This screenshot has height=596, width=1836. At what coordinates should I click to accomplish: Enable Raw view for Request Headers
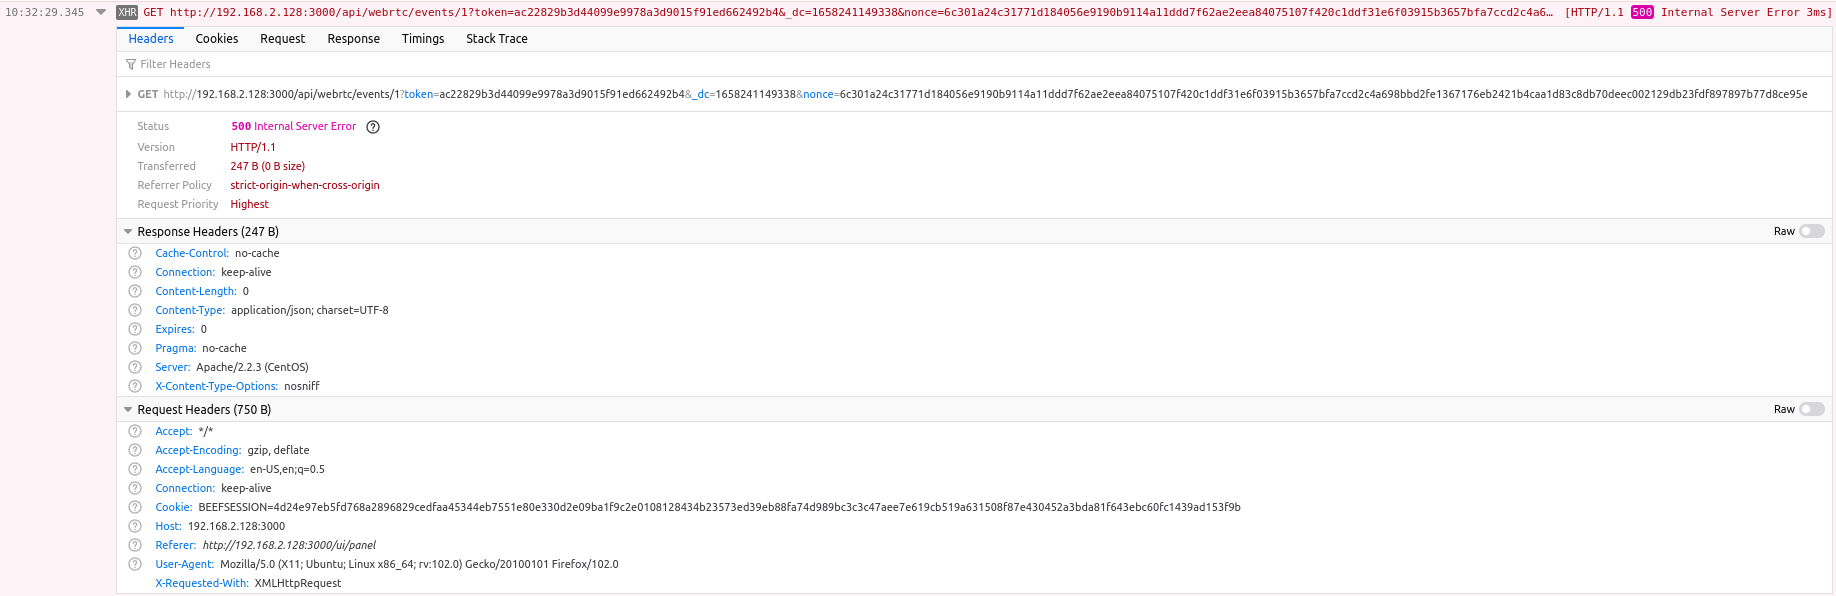(1811, 409)
